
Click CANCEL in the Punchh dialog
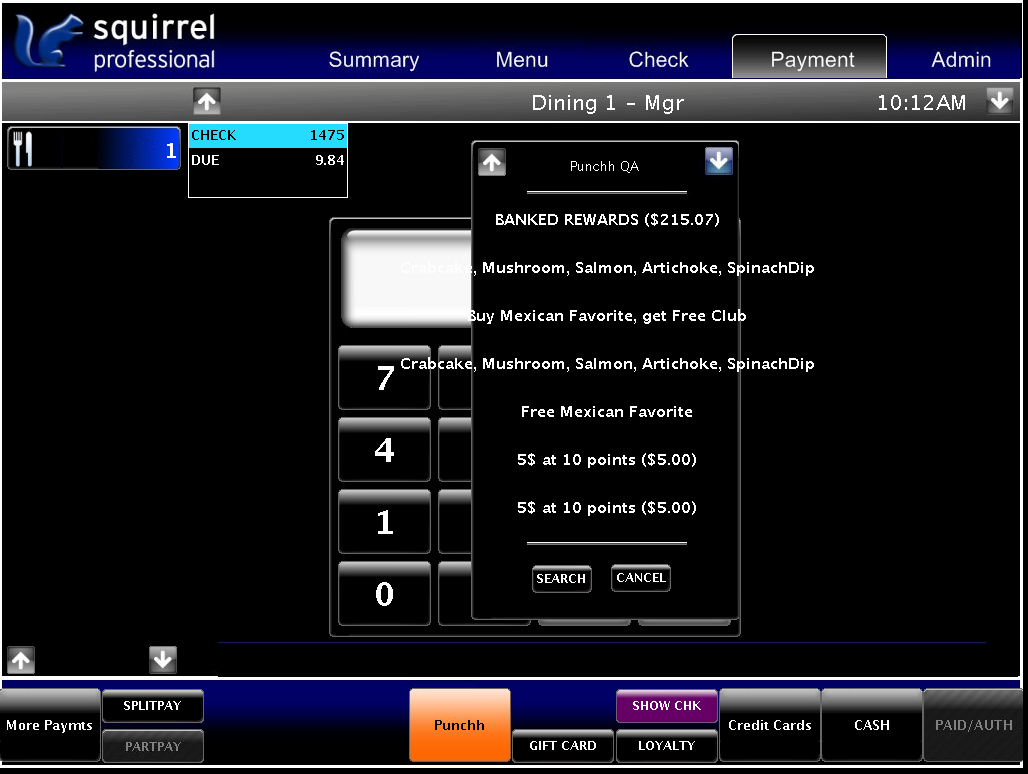(x=641, y=578)
